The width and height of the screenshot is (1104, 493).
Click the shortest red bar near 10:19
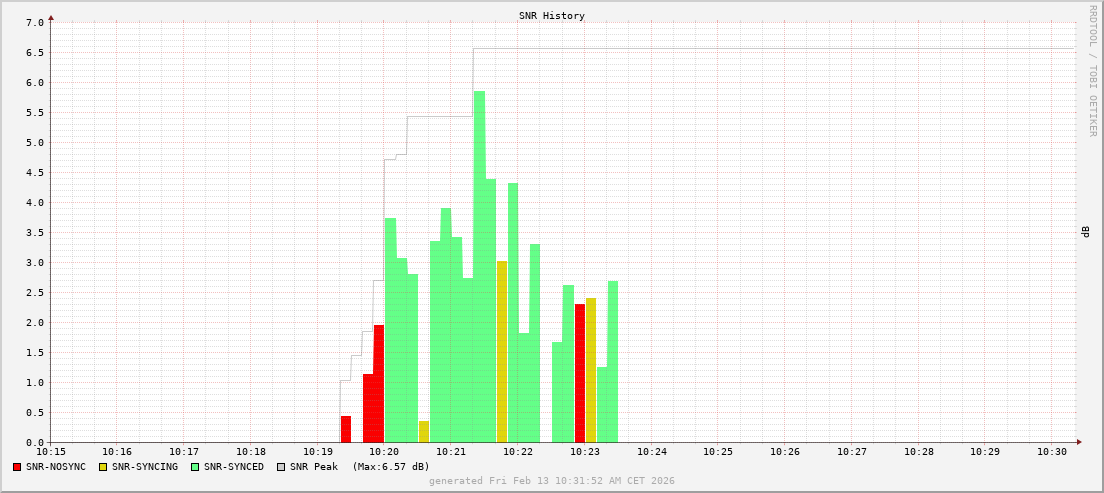coord(346,429)
